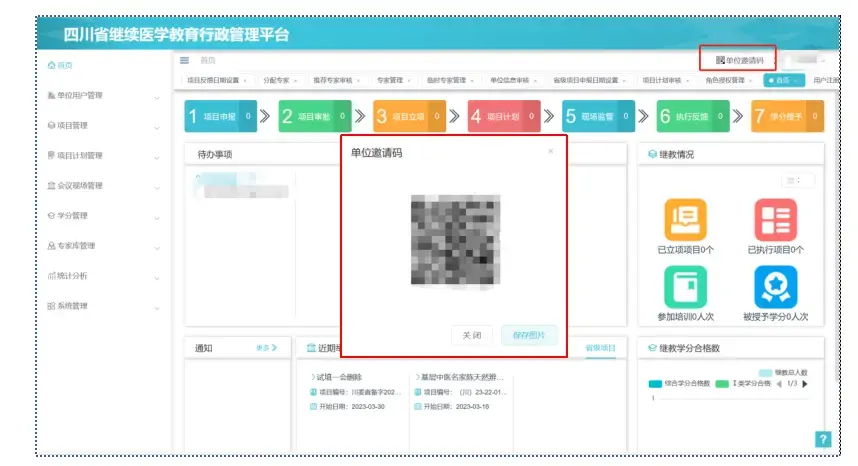
Task: Expand 统计分析 sidebar menu
Action: point(103,276)
